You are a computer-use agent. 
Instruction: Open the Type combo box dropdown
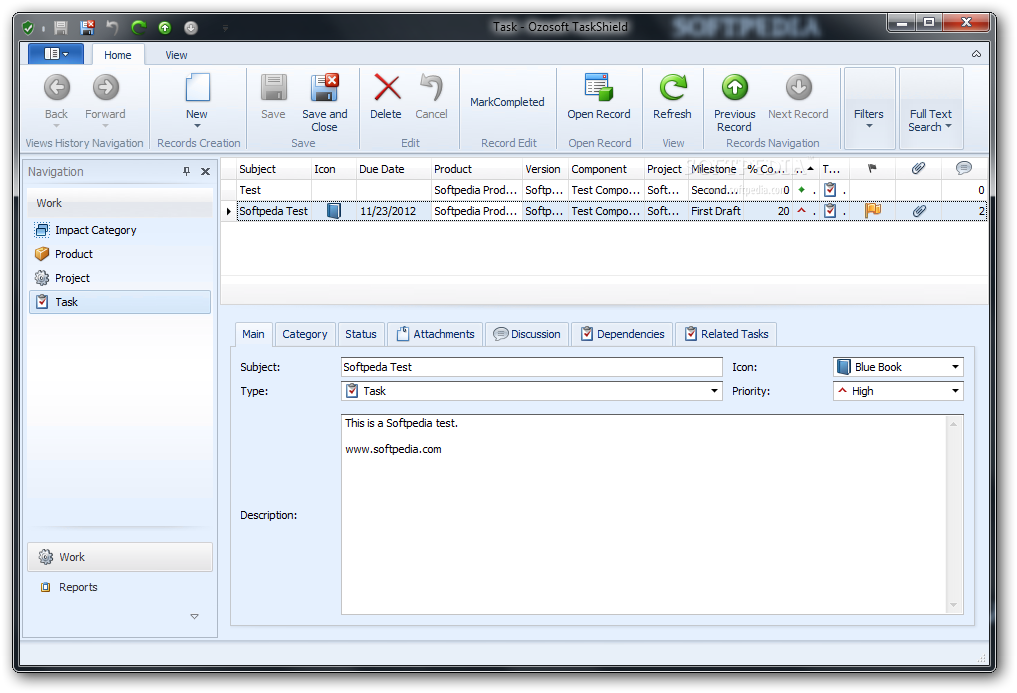714,391
